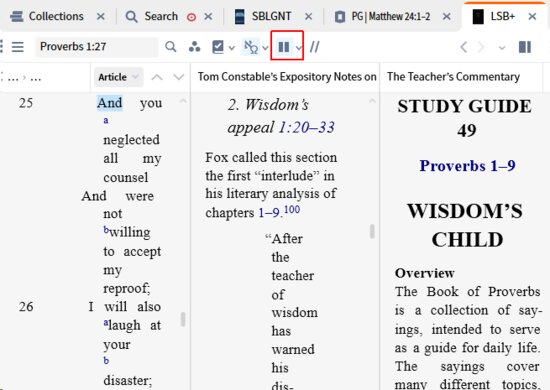Screen dimensions: 550x390
Task: Click footnote a before laugh
Action: [x=106, y=323]
